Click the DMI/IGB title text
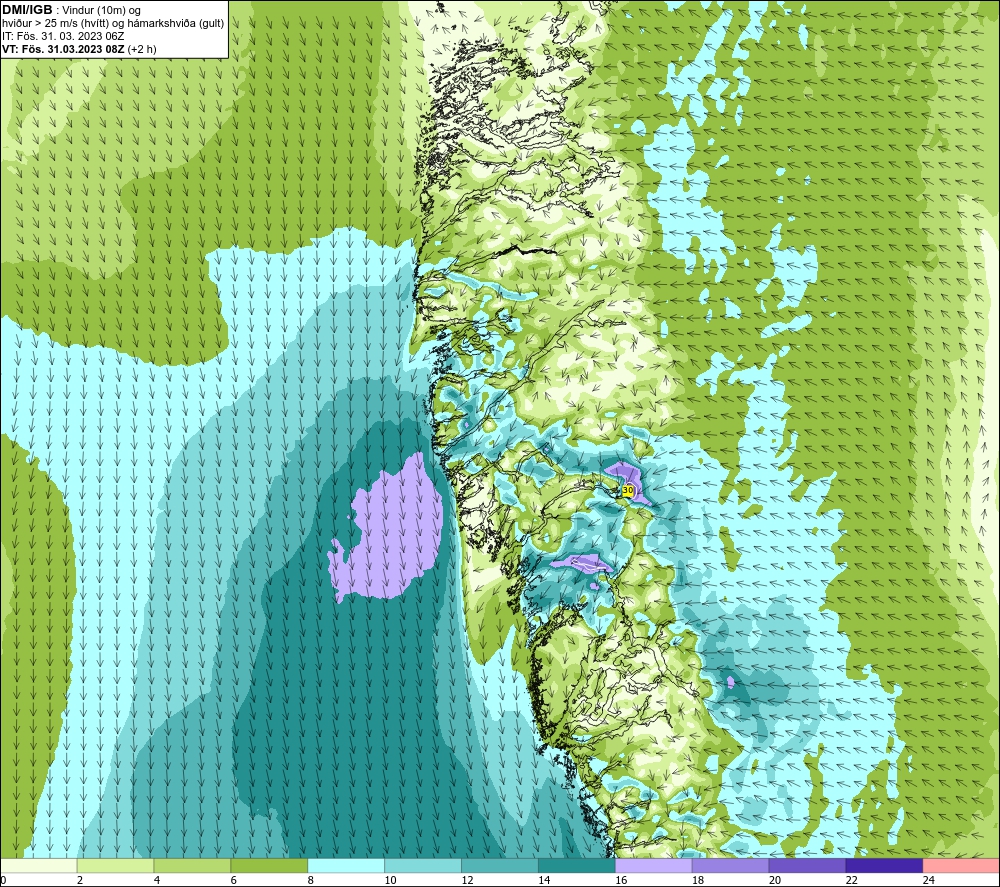Viewport: 1000px width, 887px height. click(27, 10)
